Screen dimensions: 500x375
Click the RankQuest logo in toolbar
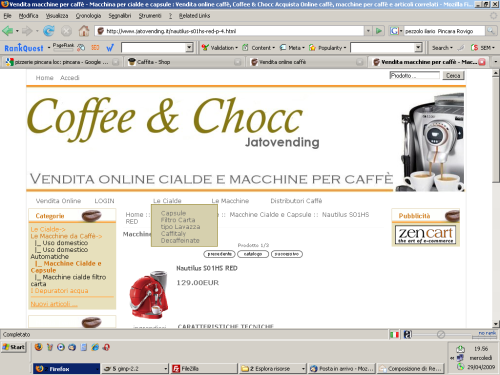[x=24, y=48]
